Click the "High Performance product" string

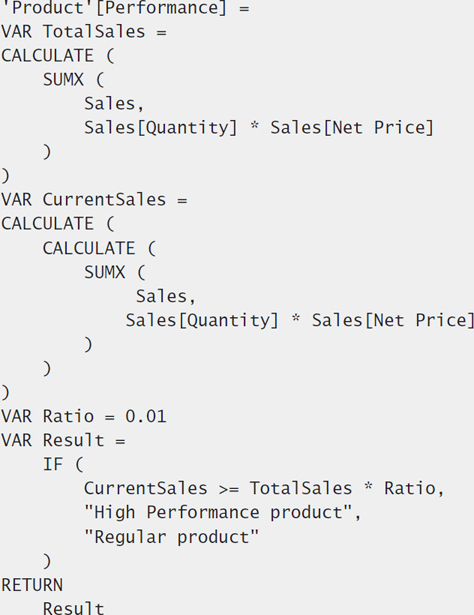tap(218, 513)
